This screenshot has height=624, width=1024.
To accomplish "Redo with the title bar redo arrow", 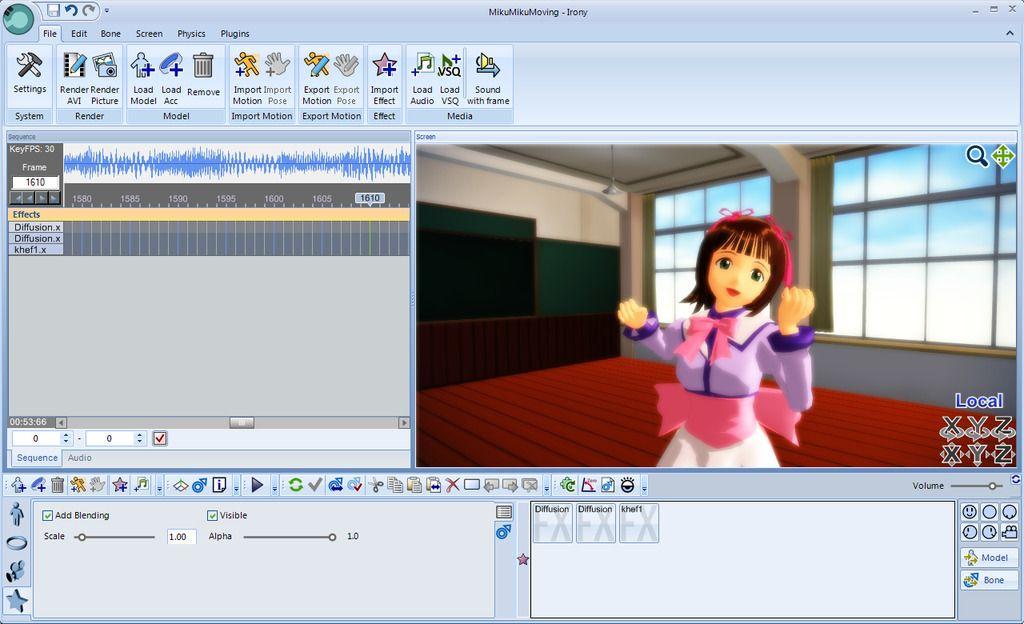I will (x=89, y=10).
